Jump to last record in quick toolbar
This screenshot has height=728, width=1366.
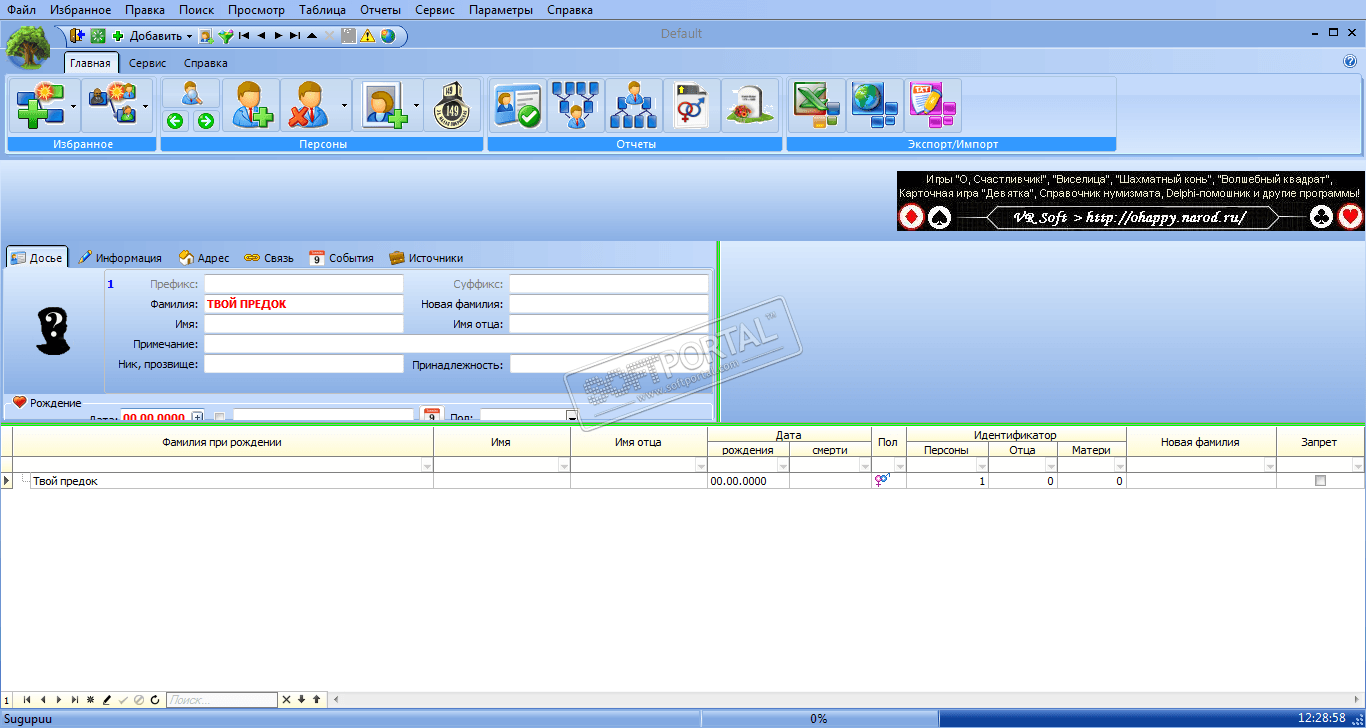295,36
